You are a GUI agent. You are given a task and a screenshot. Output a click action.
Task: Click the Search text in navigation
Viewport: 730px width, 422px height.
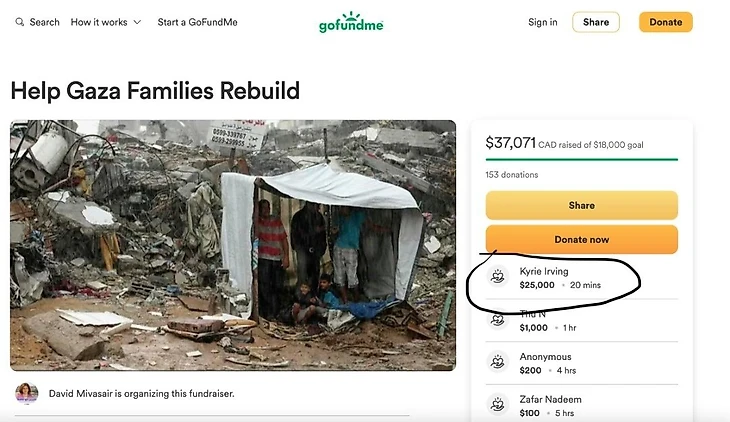[x=44, y=22]
